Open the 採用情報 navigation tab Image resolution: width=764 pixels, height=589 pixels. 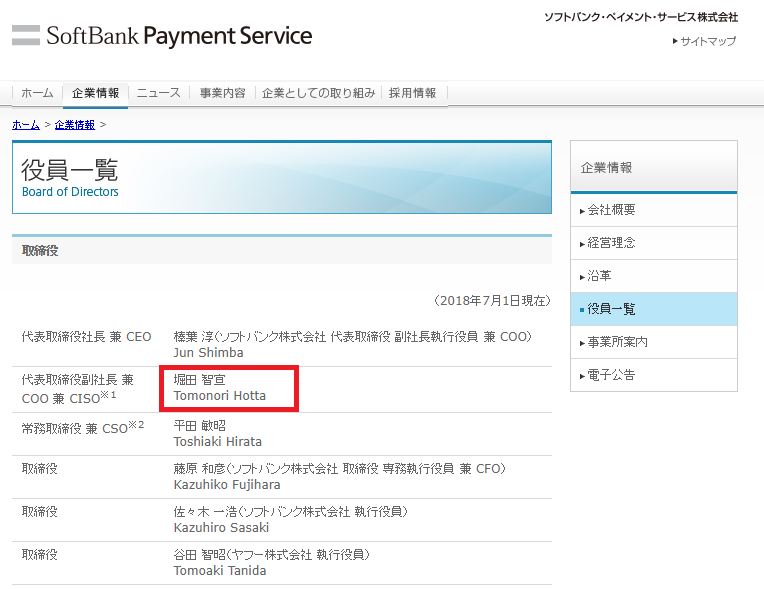click(413, 93)
